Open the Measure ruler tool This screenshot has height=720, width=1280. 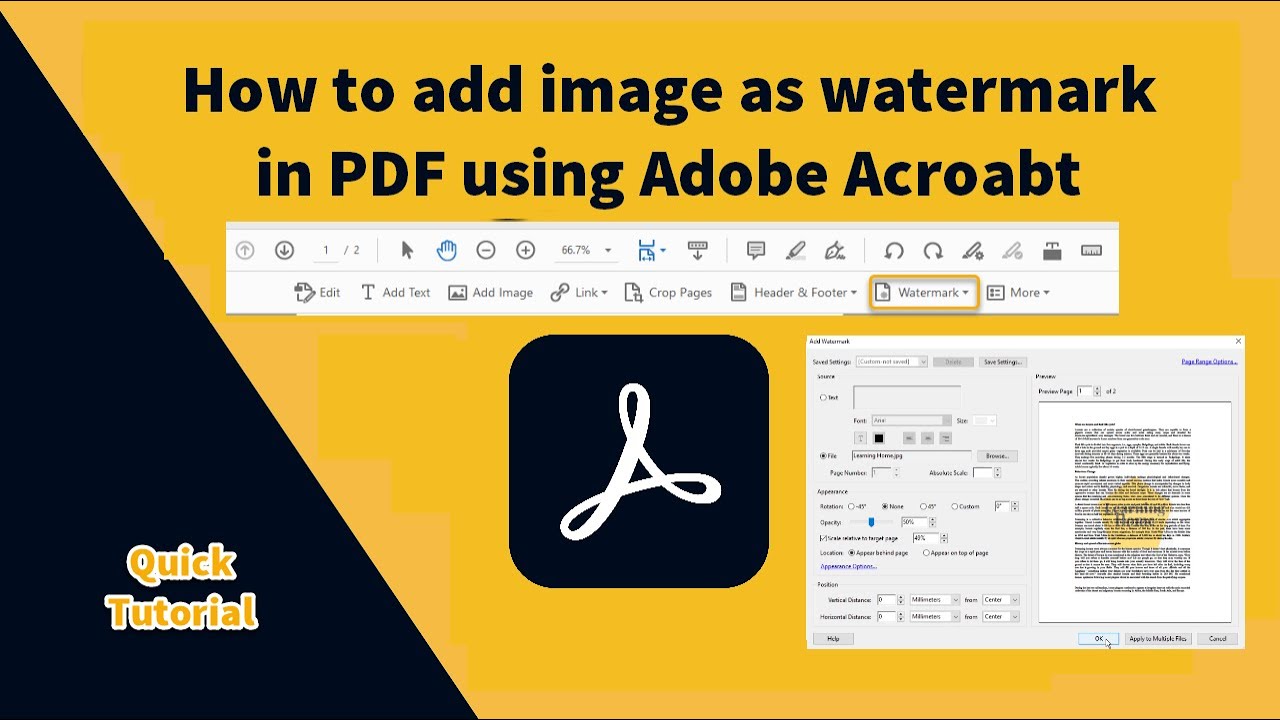tap(1091, 251)
